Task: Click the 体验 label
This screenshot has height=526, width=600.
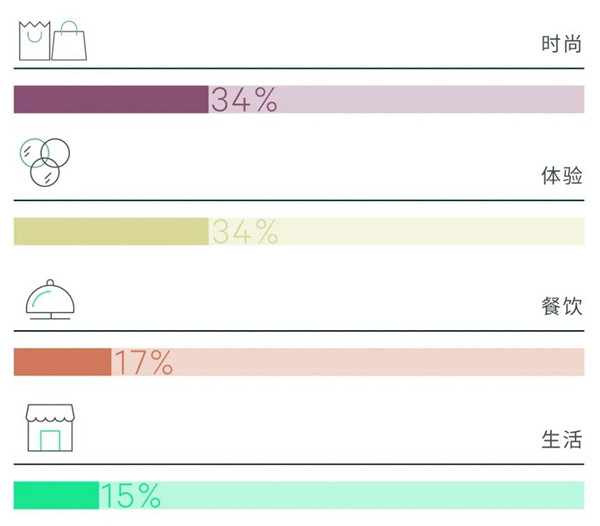Action: pyautogui.click(x=561, y=176)
